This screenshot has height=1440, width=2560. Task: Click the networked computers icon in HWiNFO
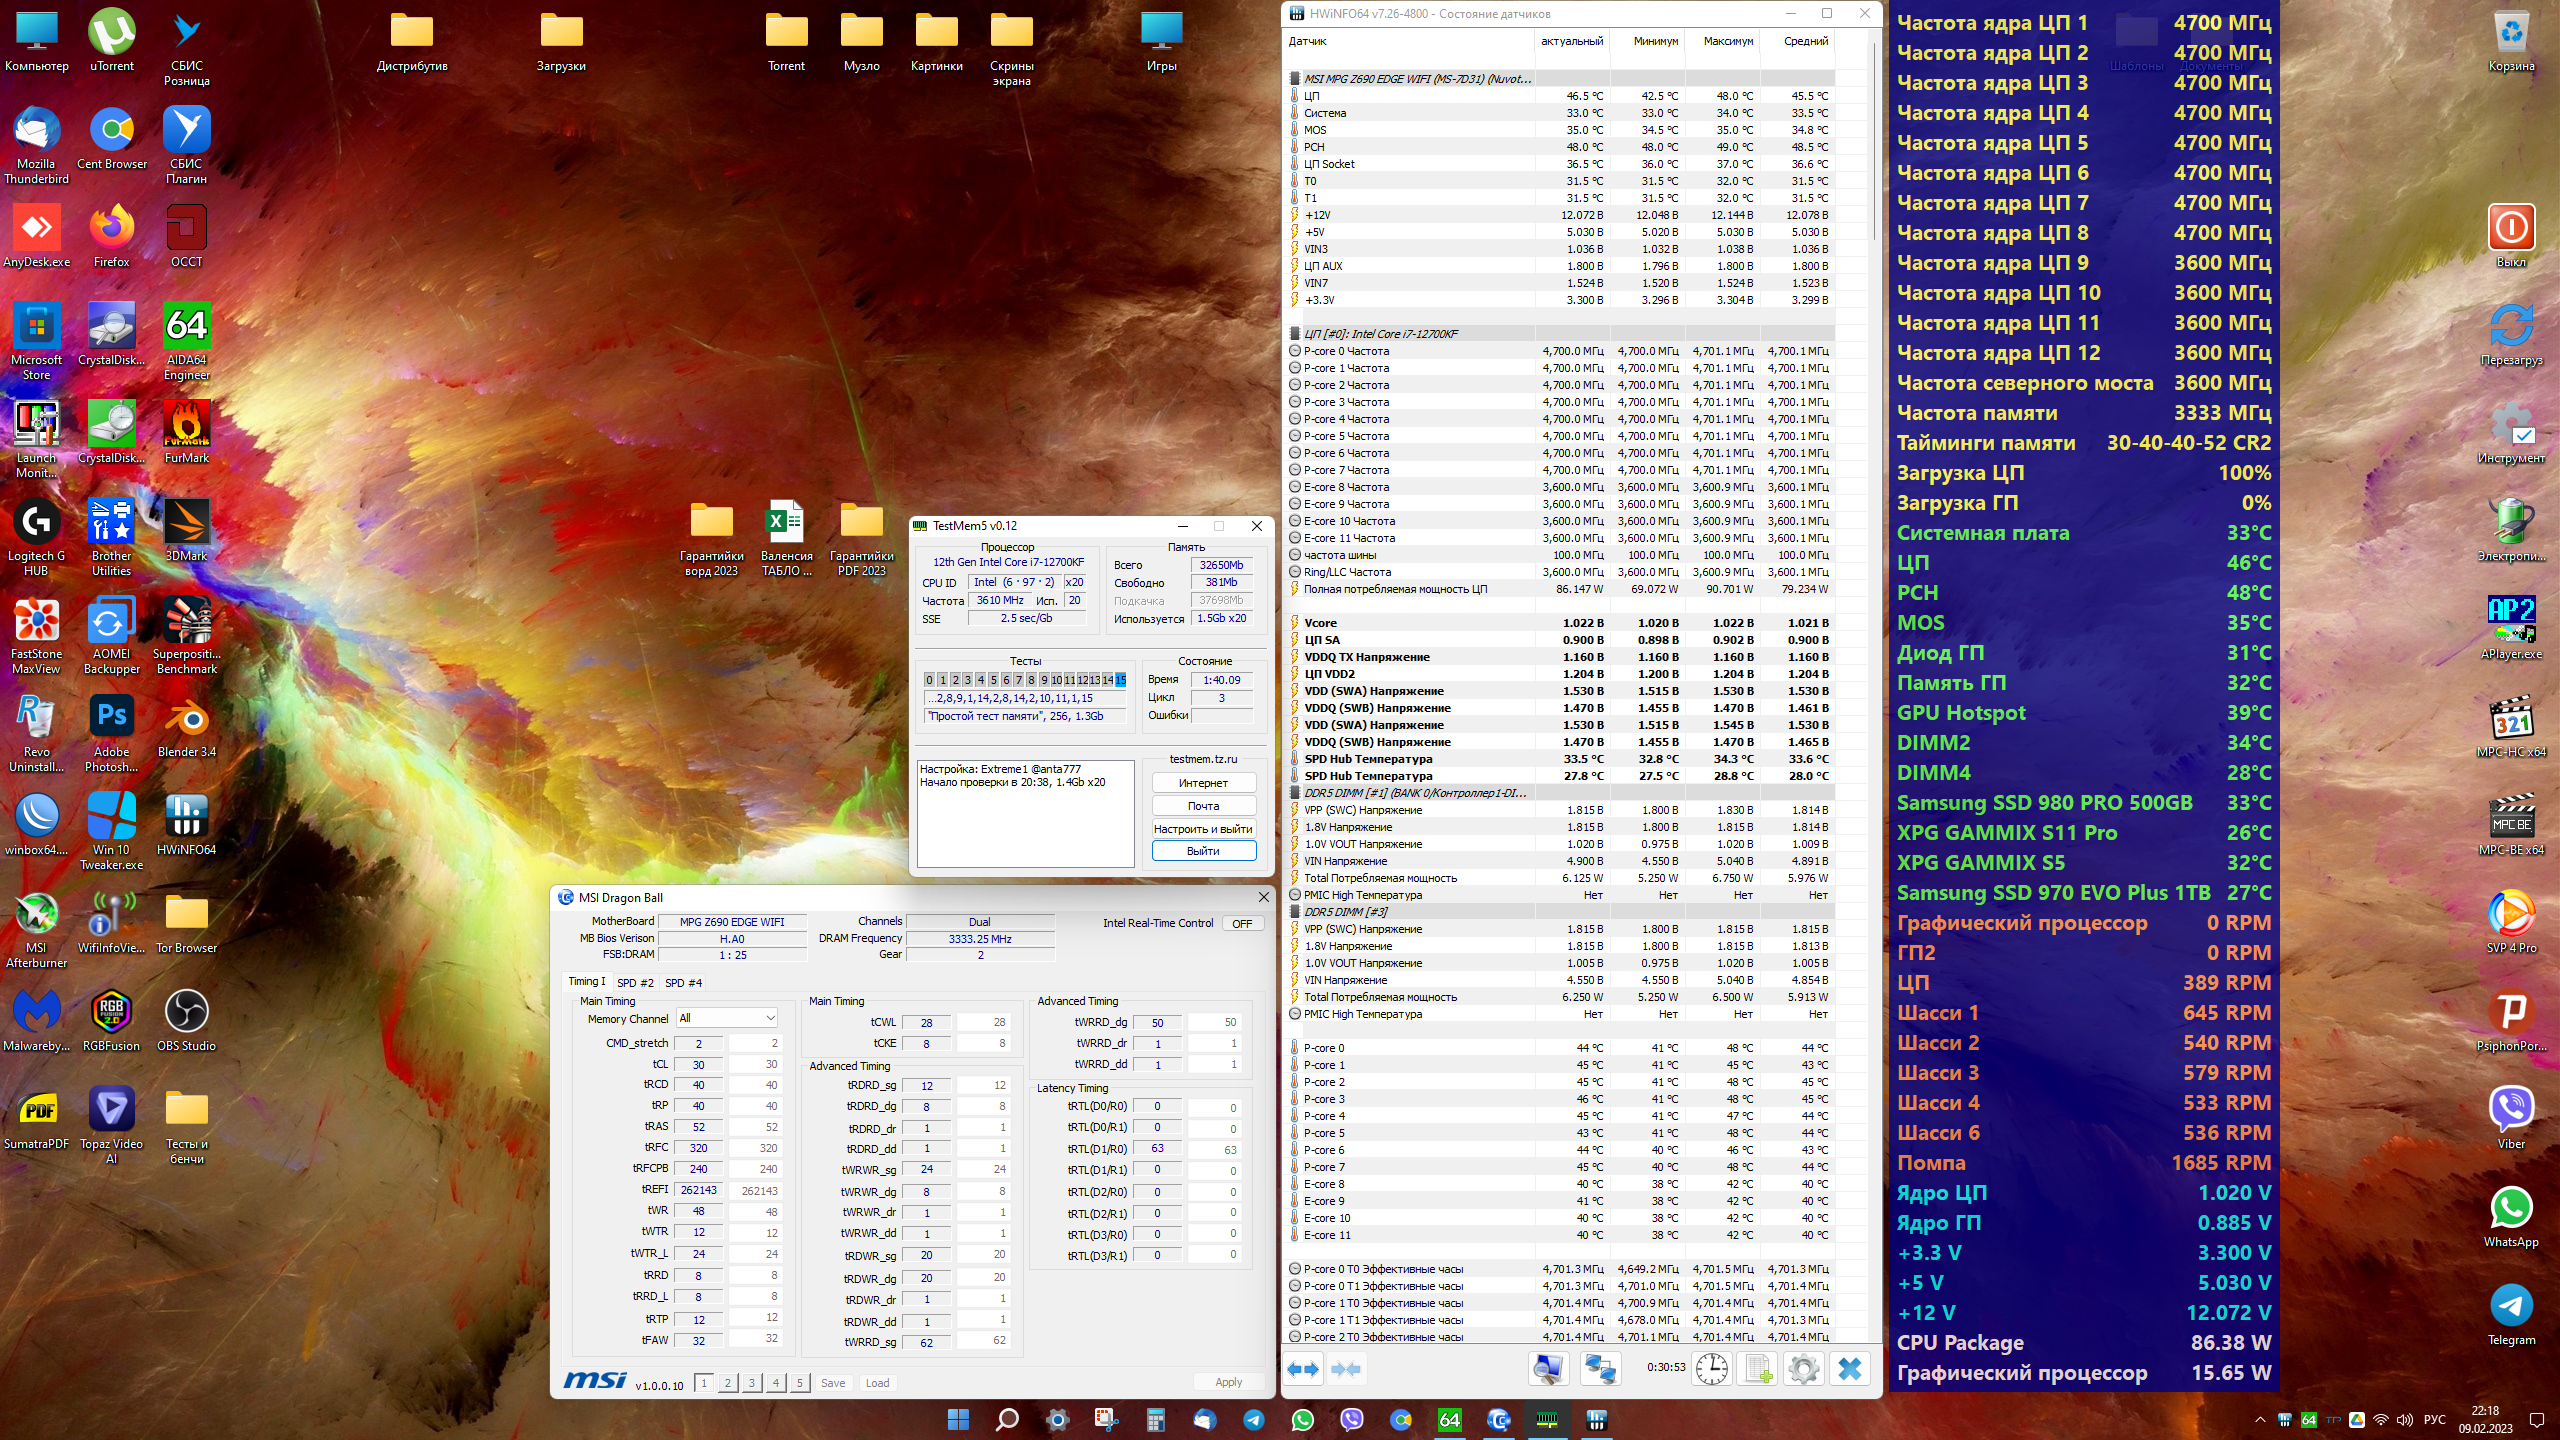[1599, 1369]
